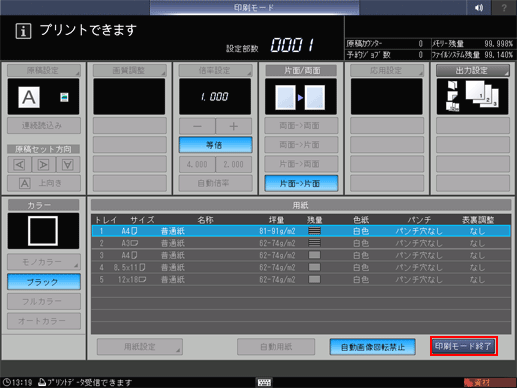Viewport: 517px width, 388px height.
Task: Select right-facing original direction icon
Action: tap(44, 165)
